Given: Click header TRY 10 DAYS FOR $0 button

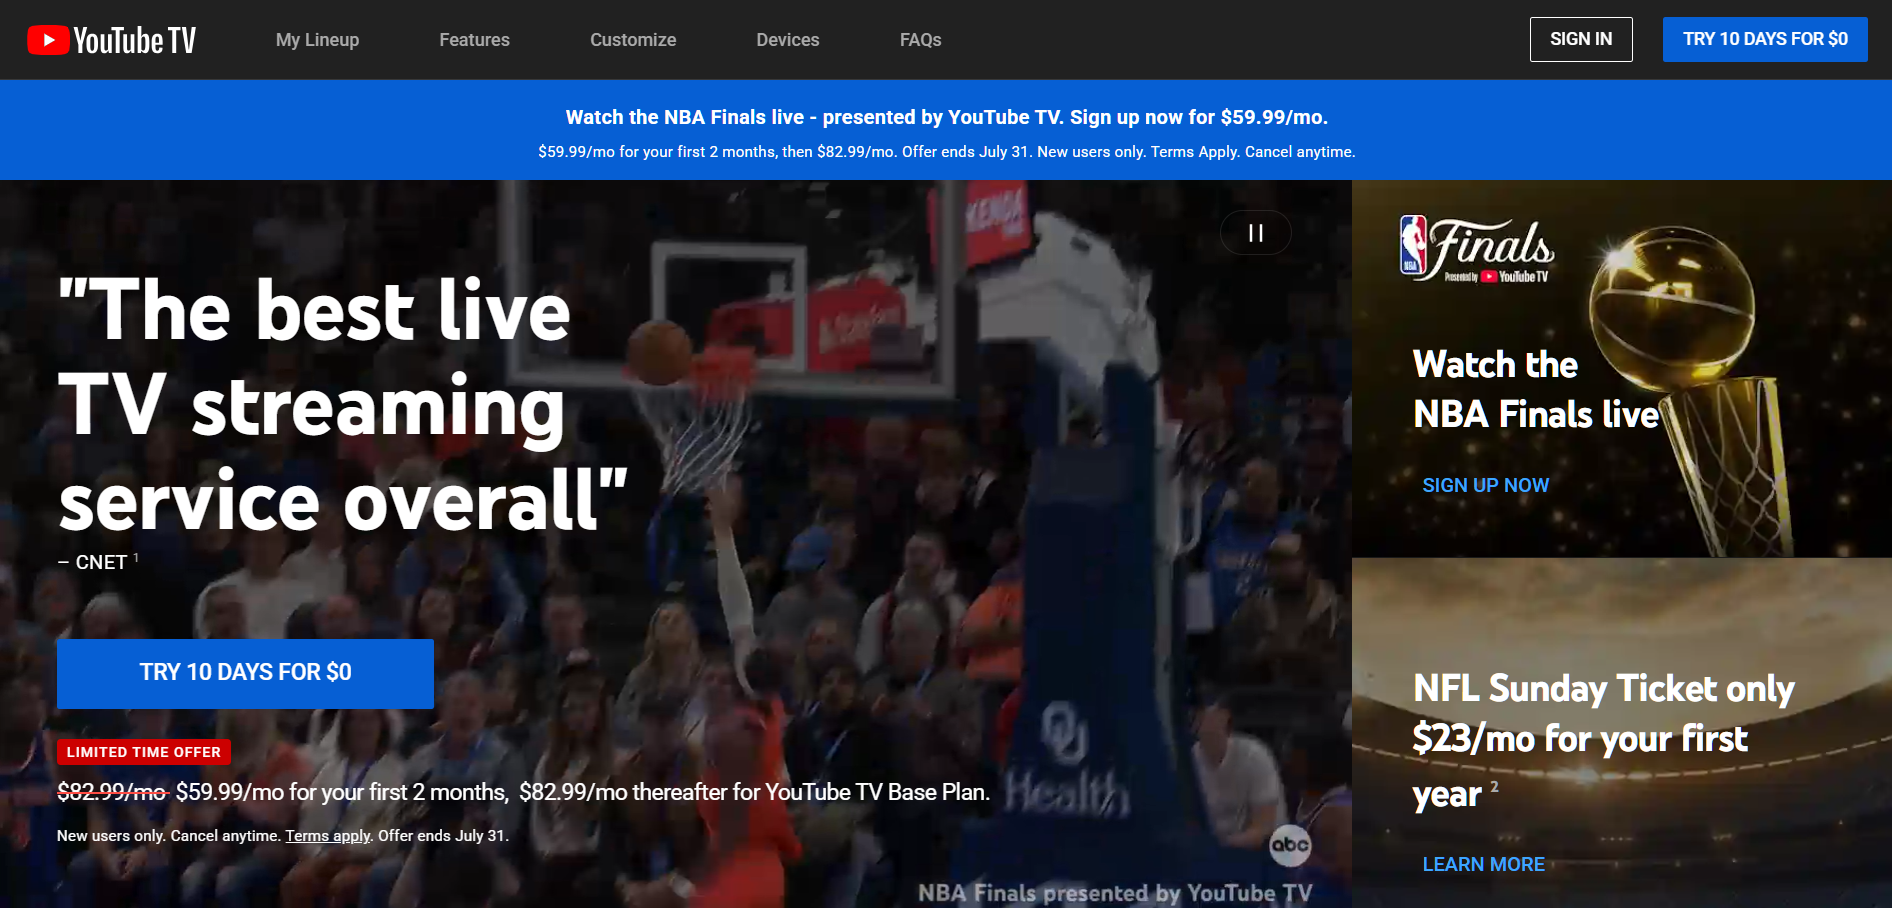Looking at the screenshot, I should 1765,39.
